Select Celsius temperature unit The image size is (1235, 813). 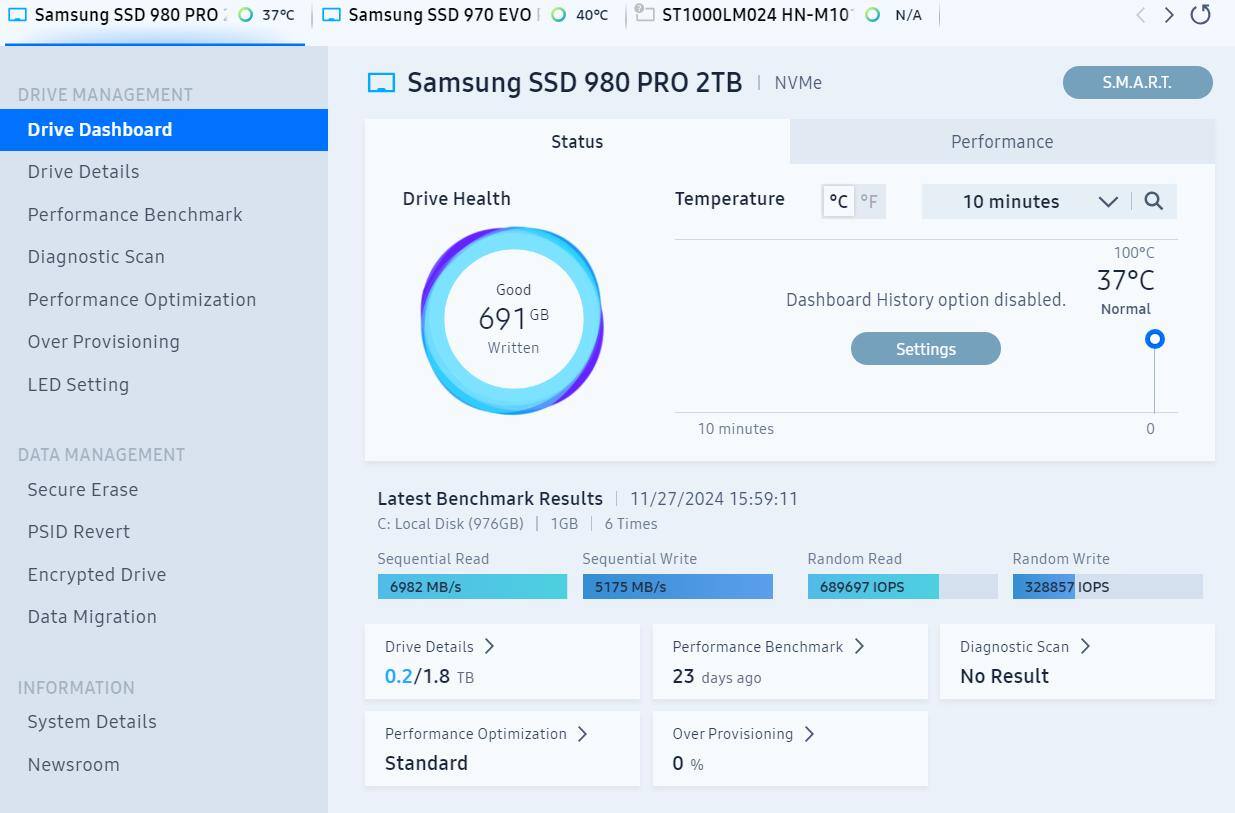[838, 201]
